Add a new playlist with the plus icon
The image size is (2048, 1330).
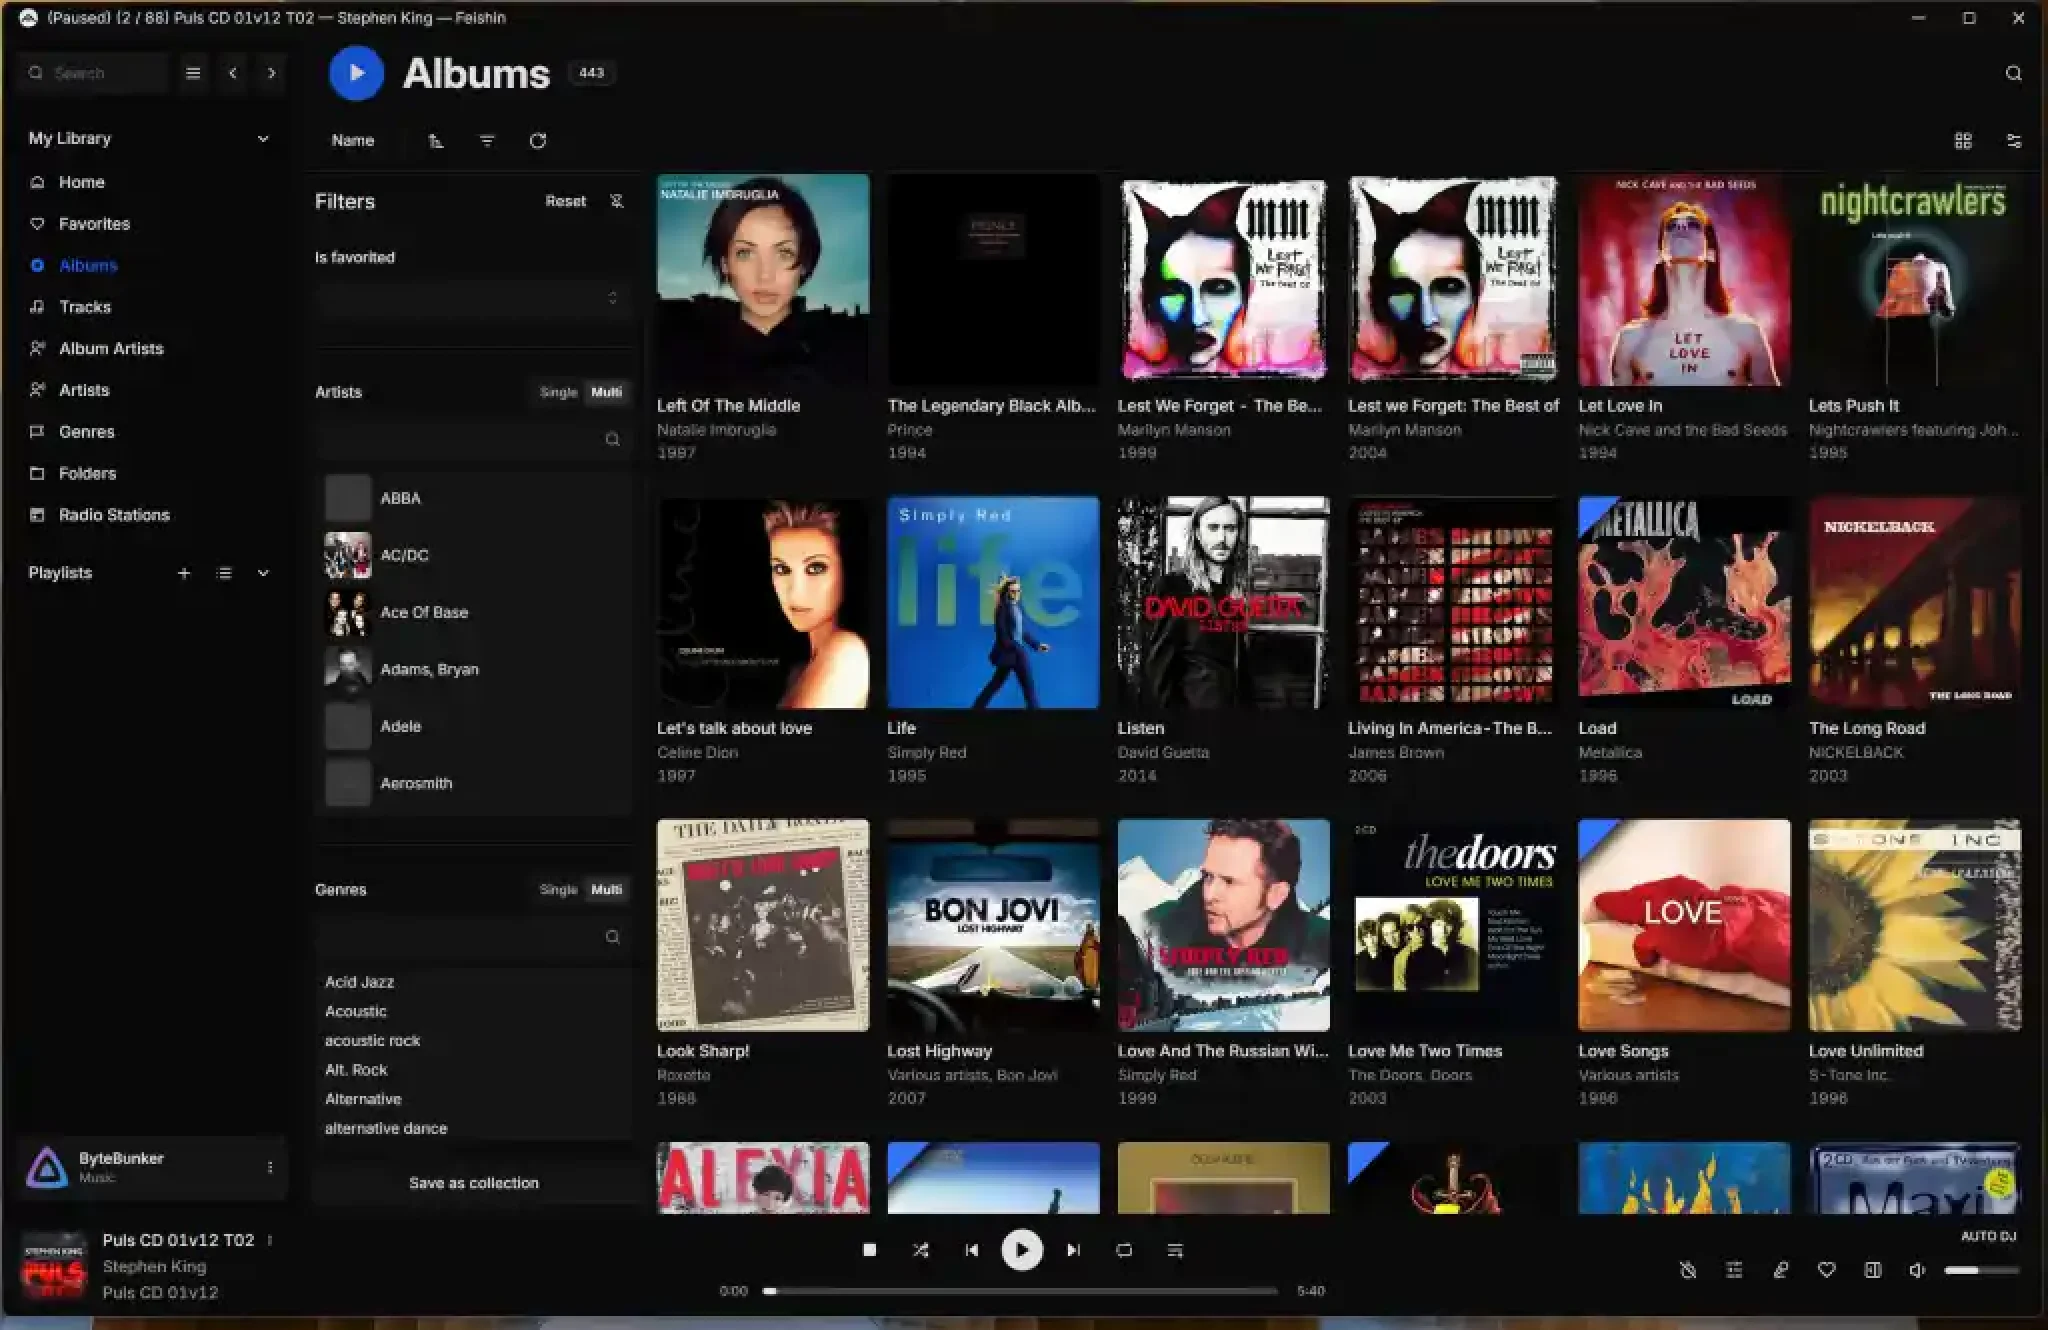pyautogui.click(x=184, y=573)
